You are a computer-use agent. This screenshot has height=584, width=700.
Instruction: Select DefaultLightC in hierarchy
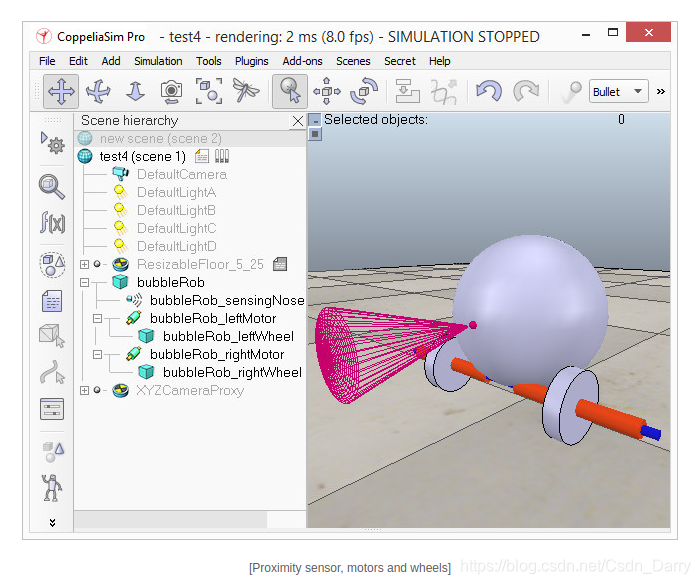pos(176,228)
